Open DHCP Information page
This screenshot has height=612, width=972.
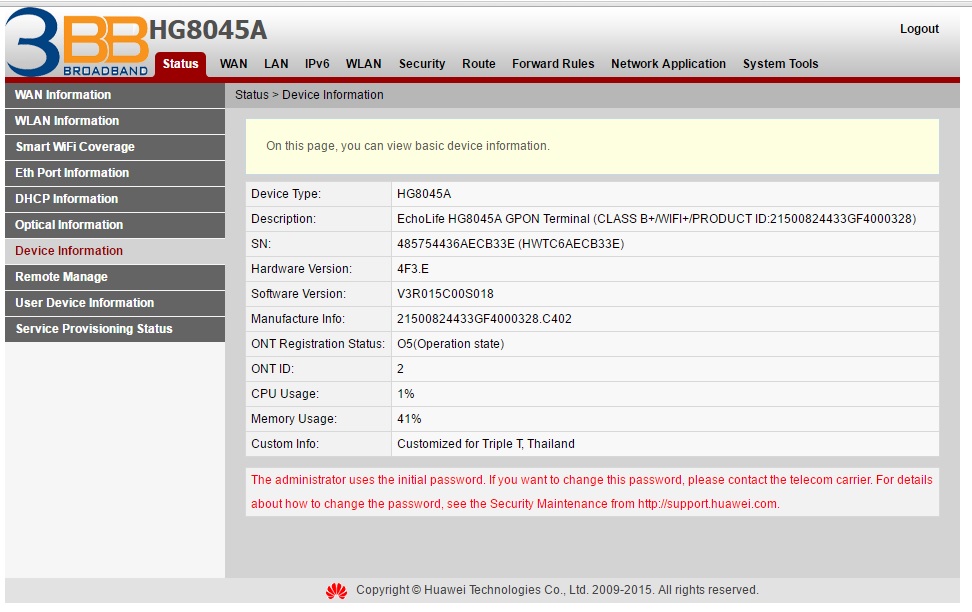pos(115,200)
